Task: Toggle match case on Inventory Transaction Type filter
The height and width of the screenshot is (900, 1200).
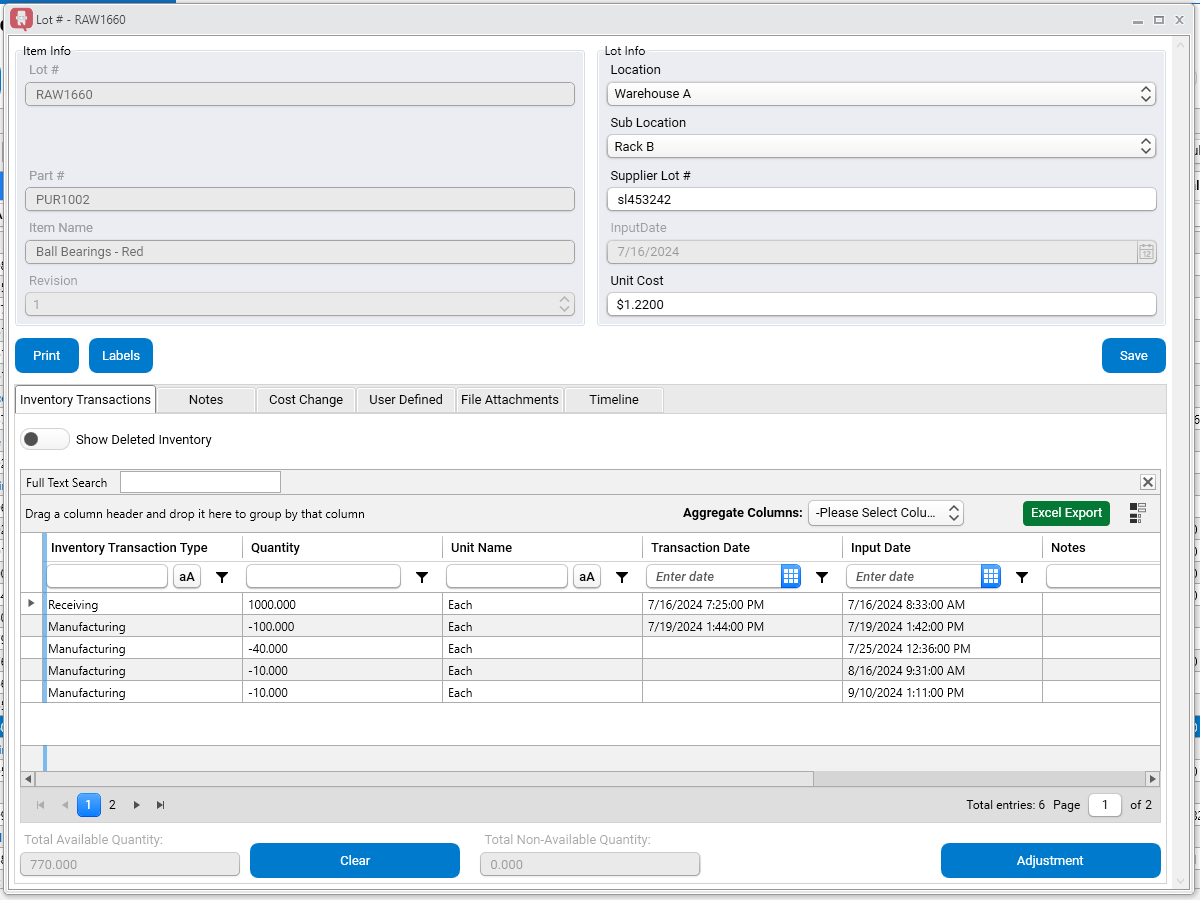Action: tap(186, 577)
